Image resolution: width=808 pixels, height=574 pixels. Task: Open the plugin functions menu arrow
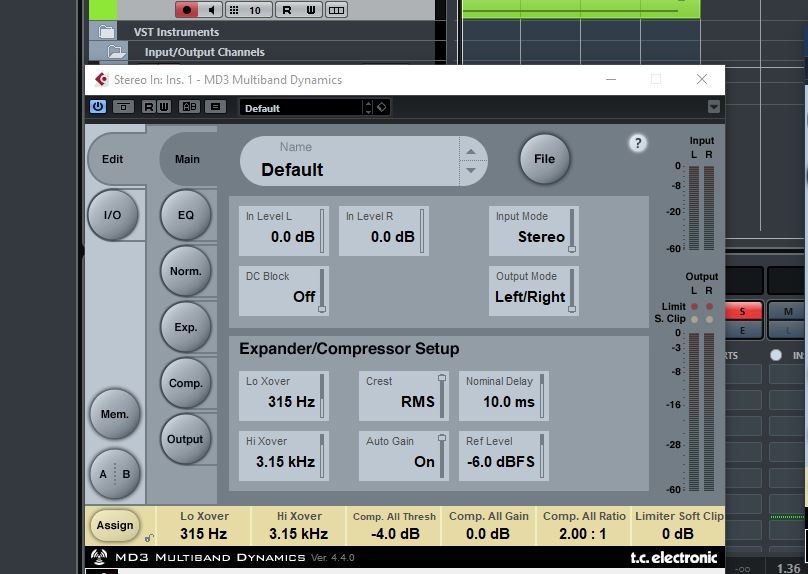(713, 107)
